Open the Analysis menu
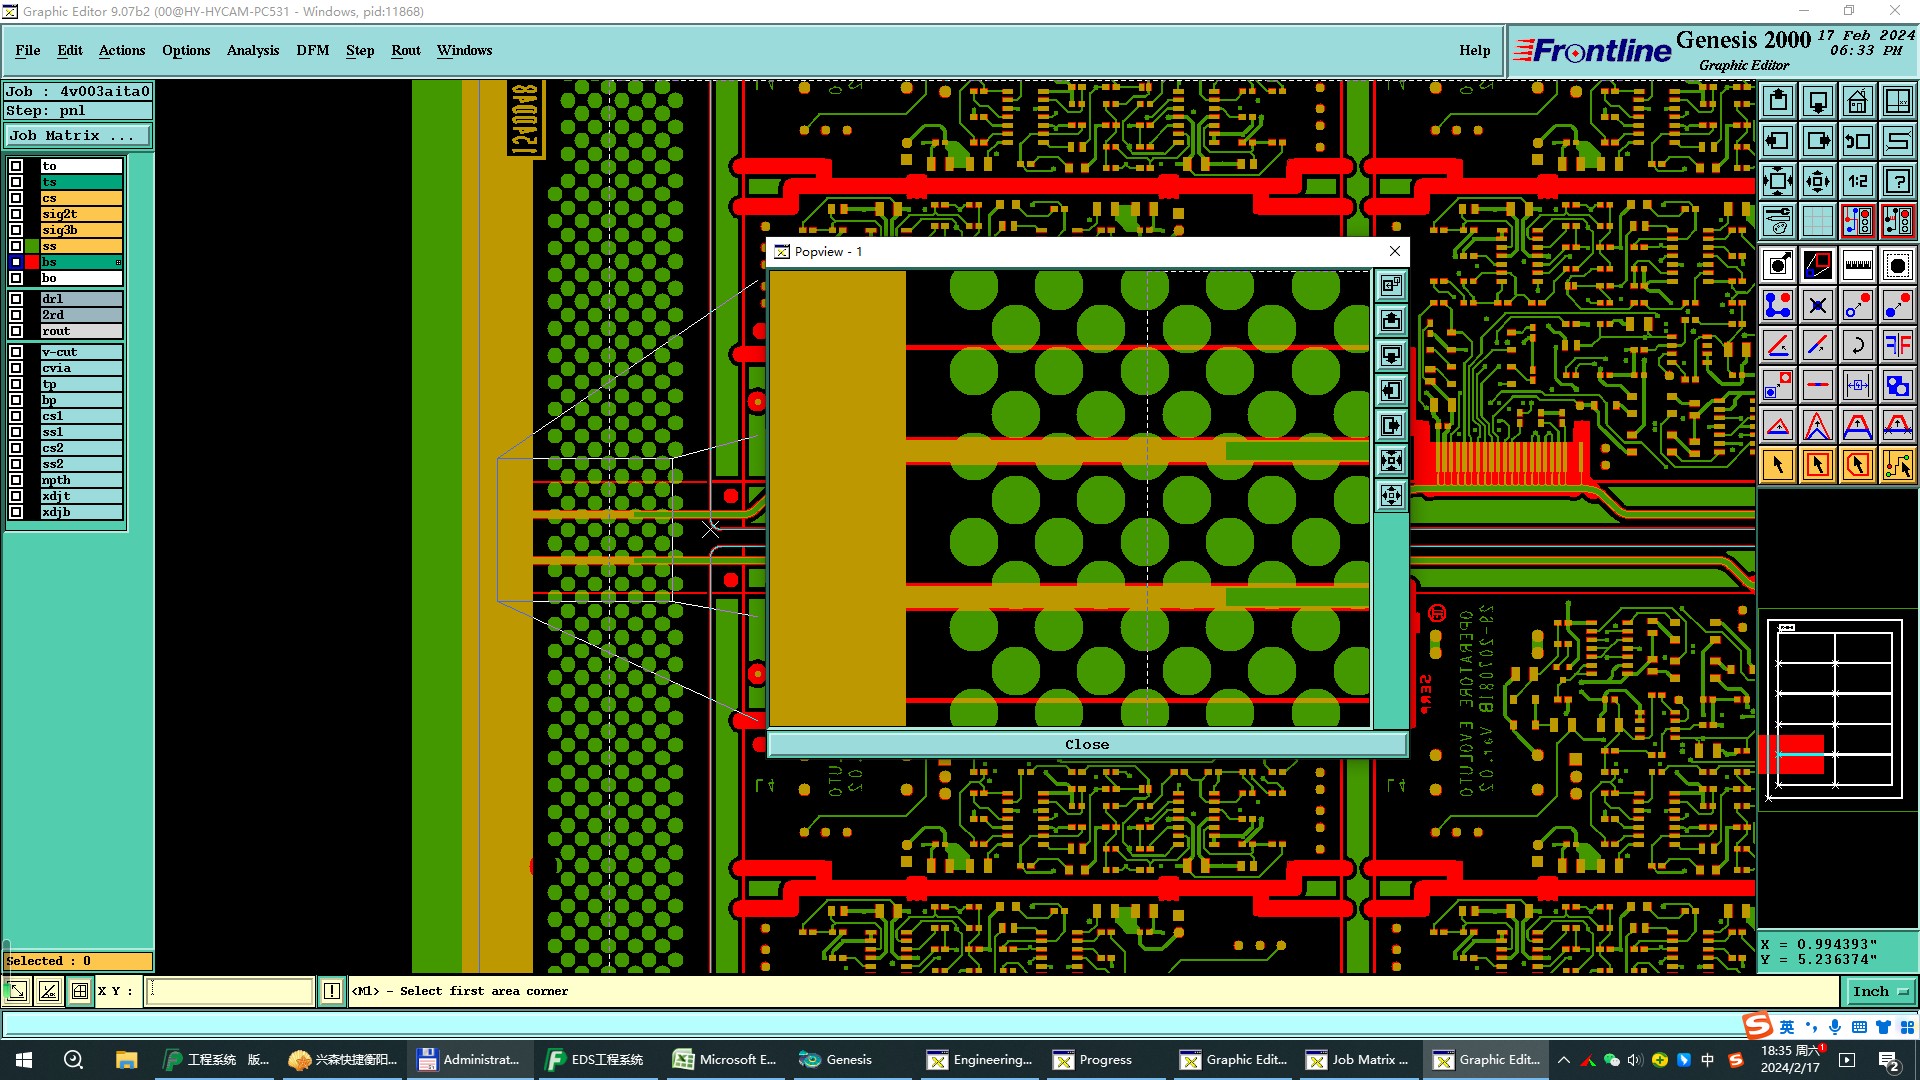This screenshot has height=1080, width=1920. coord(252,50)
